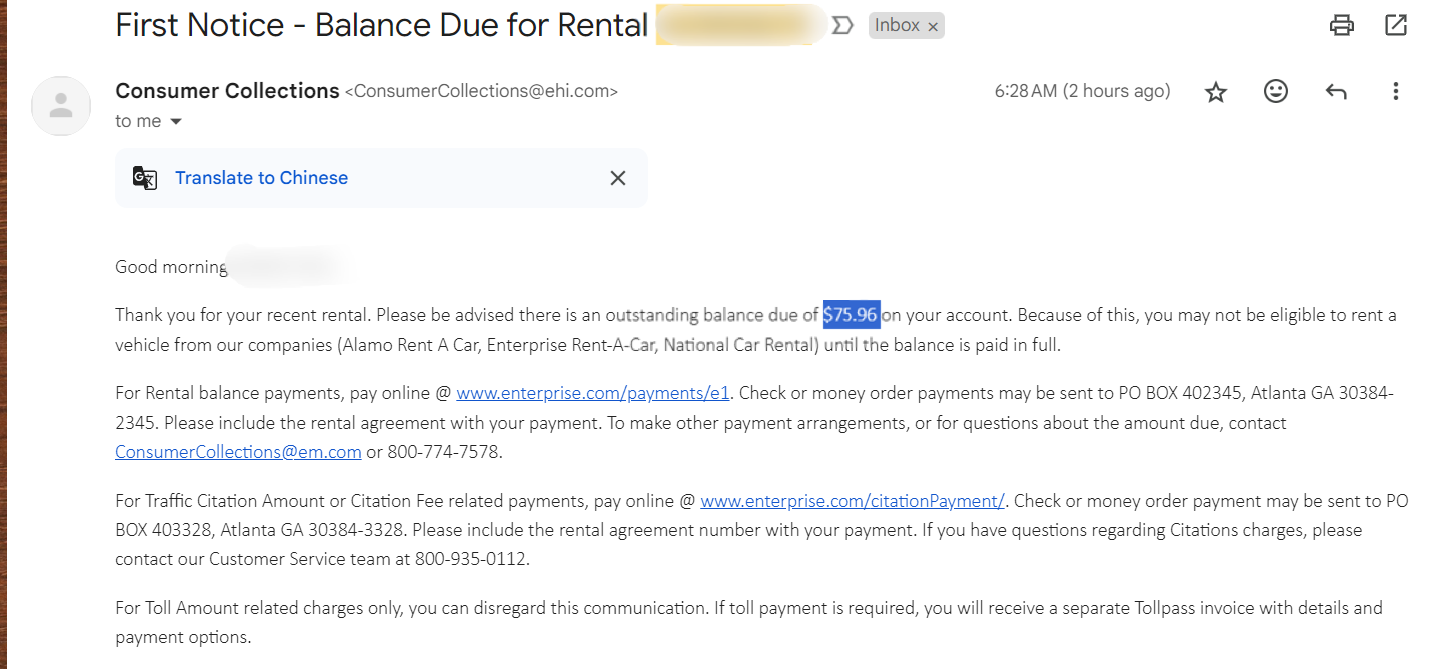Open the www.enterprise.com/payments/e1 link

point(593,393)
